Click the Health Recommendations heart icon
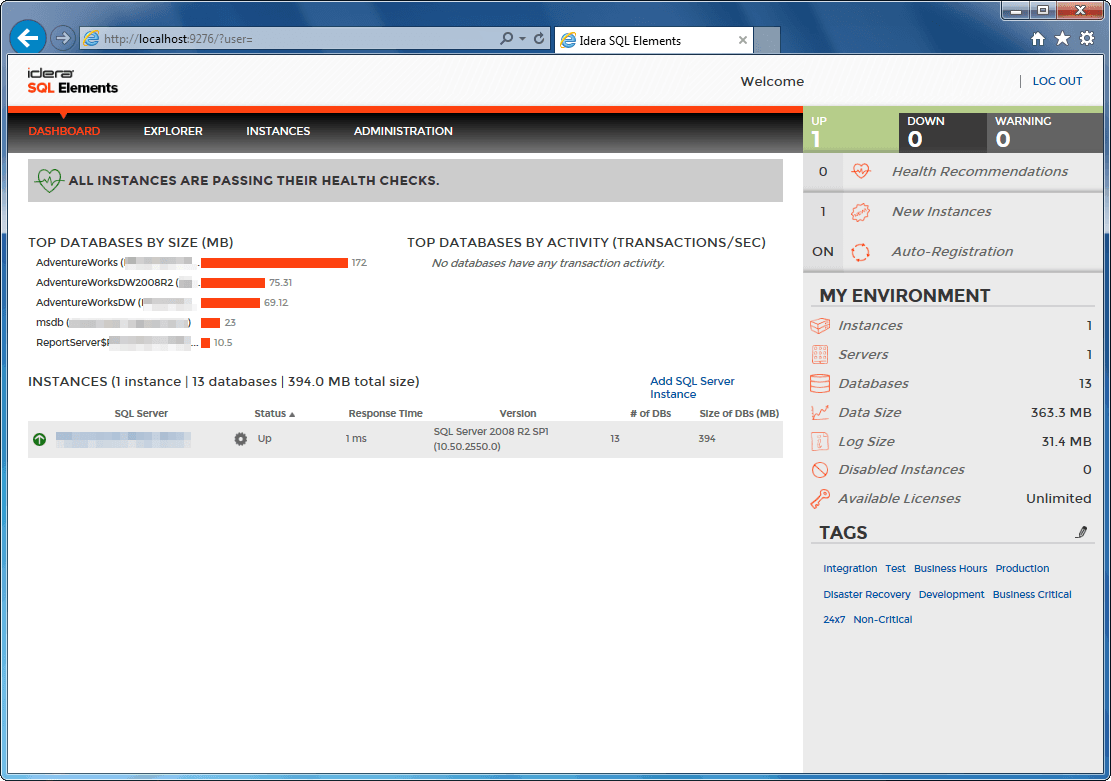This screenshot has width=1111, height=781. (861, 172)
